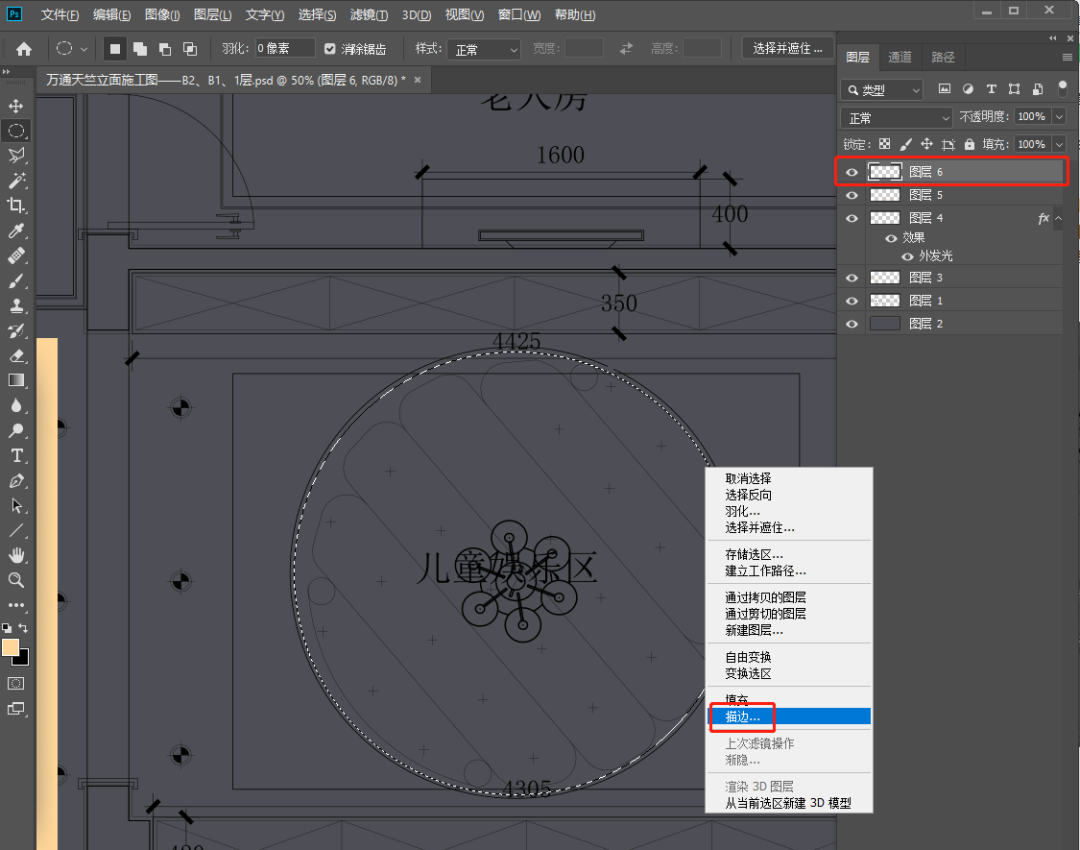Click the background color swatch

tap(23, 659)
